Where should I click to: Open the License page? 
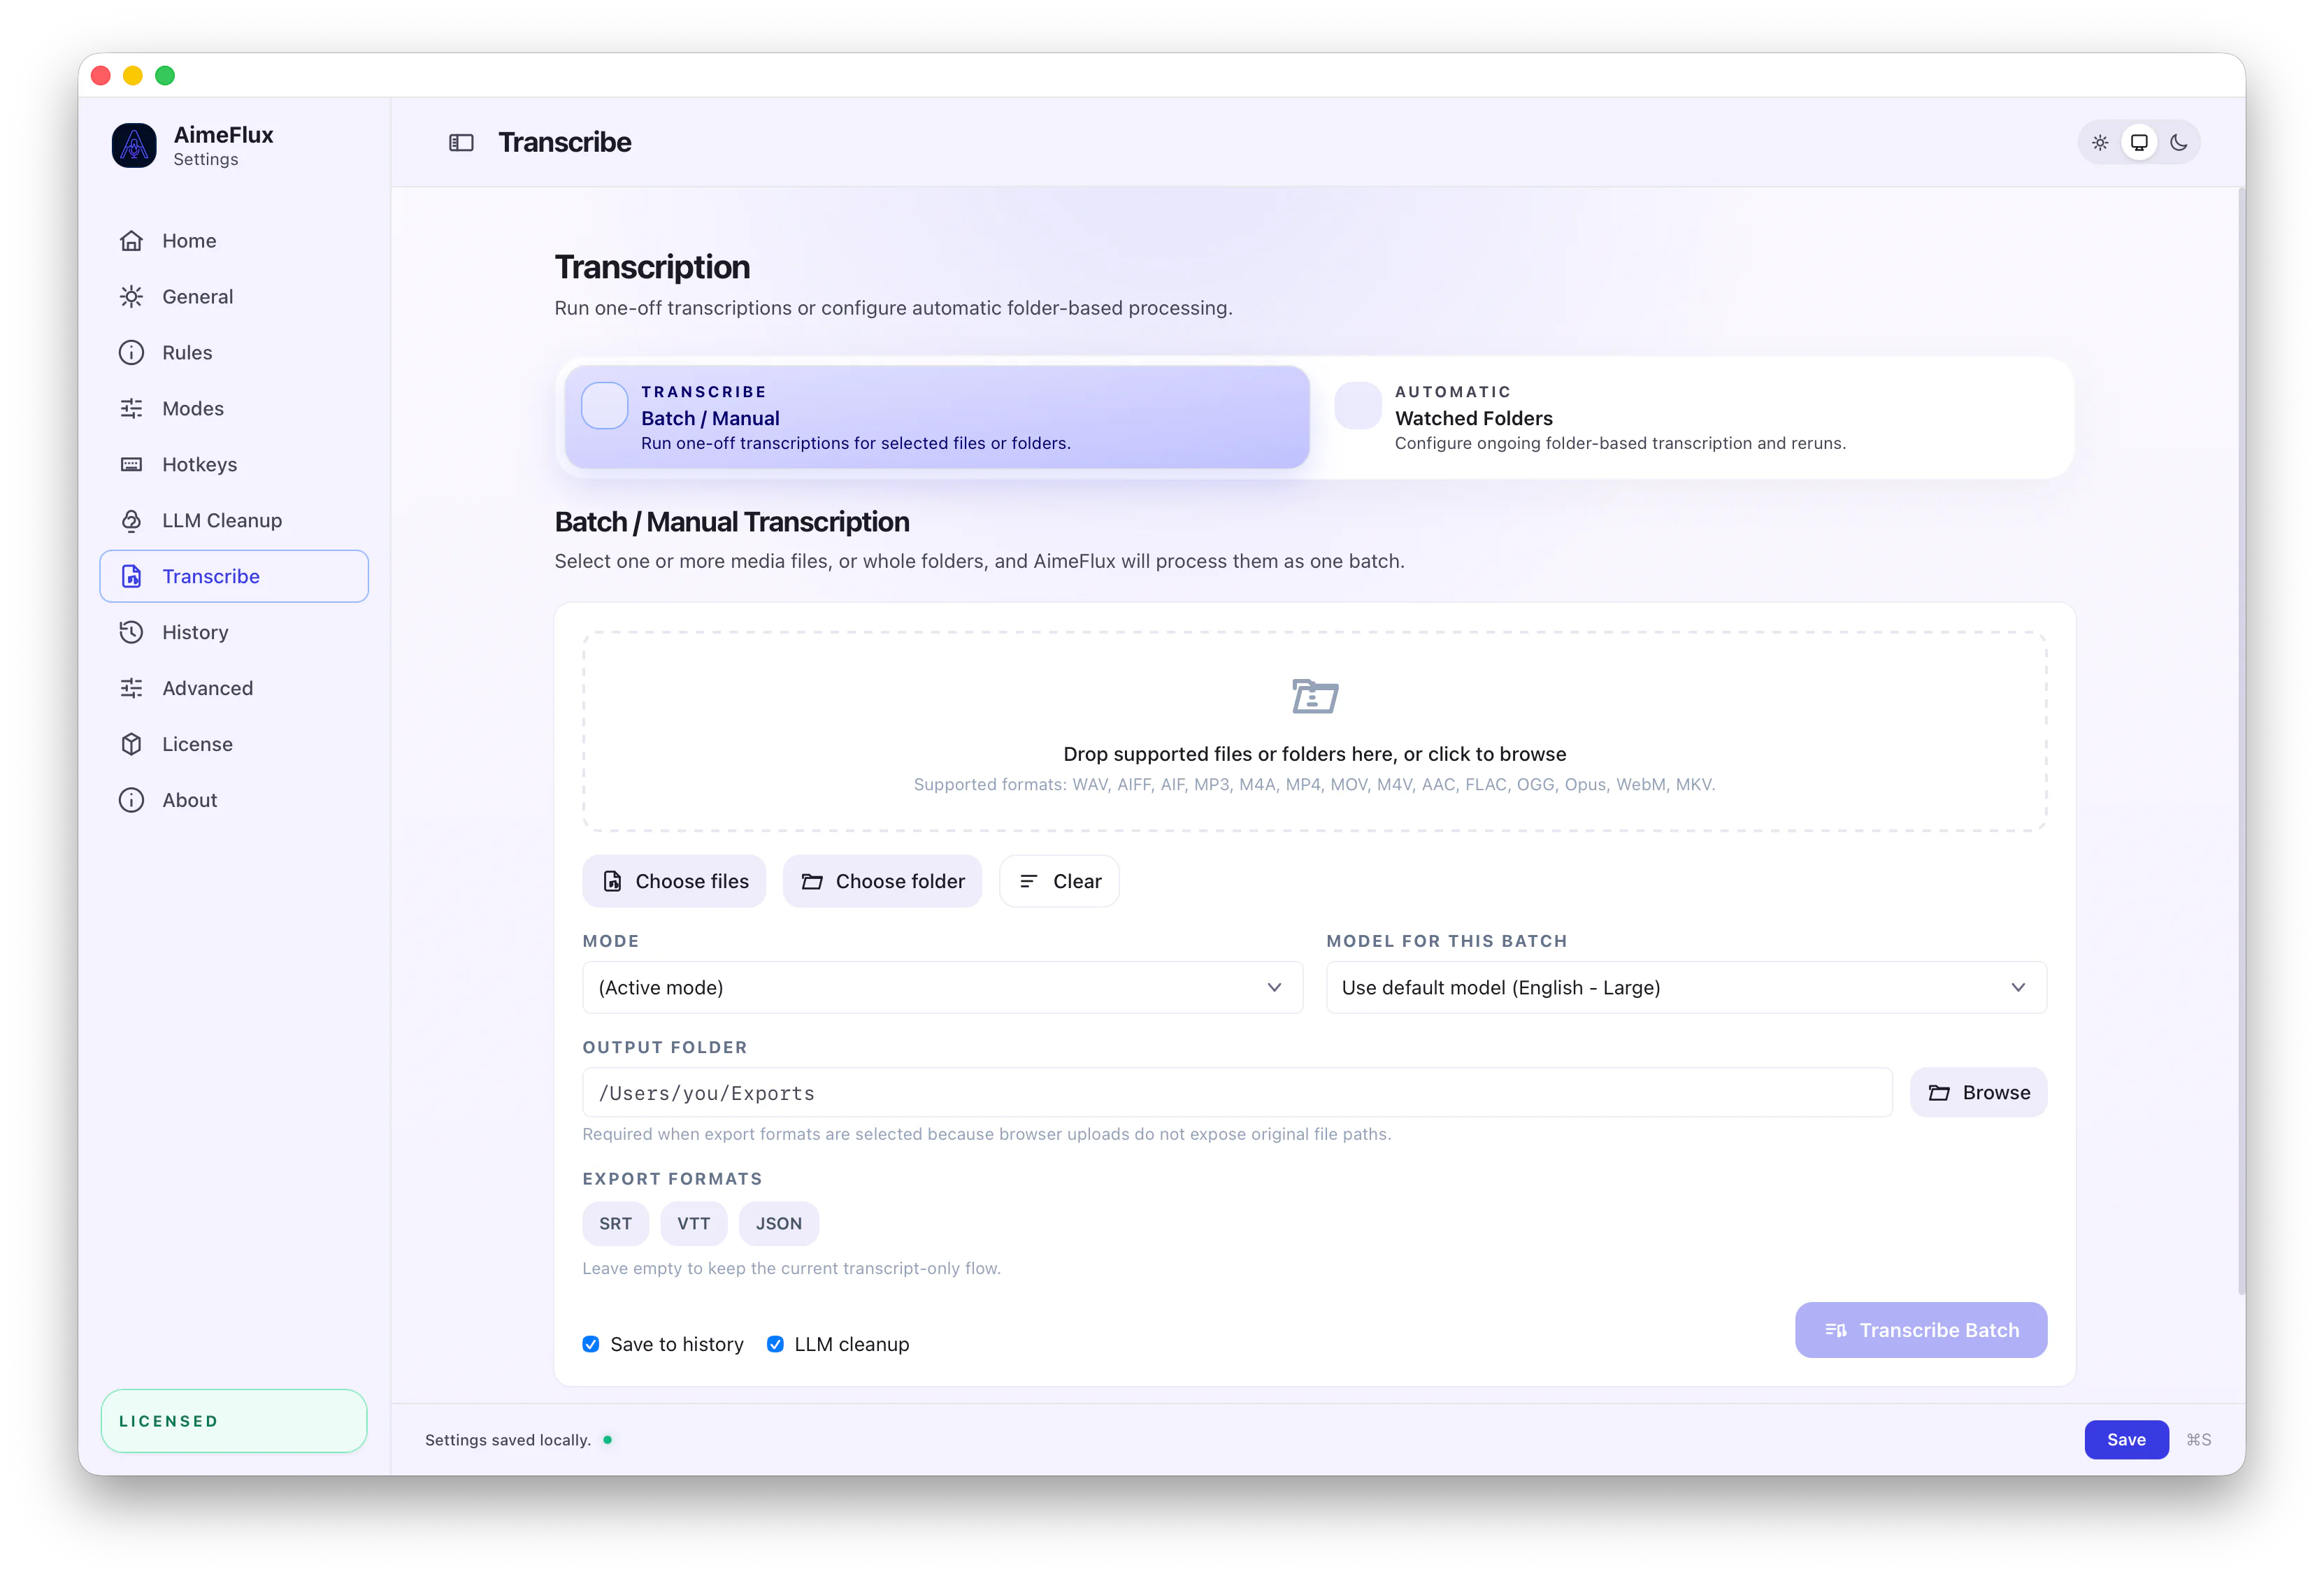[x=234, y=745]
